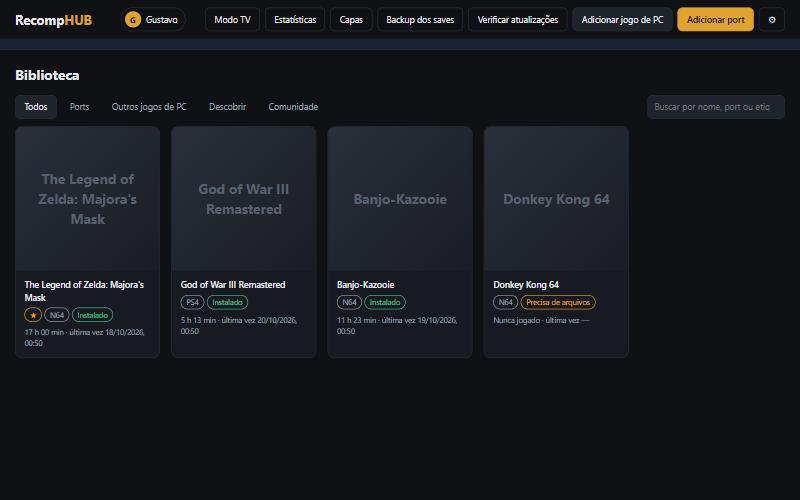Open Estatísticas
The image size is (800, 500).
(295, 20)
